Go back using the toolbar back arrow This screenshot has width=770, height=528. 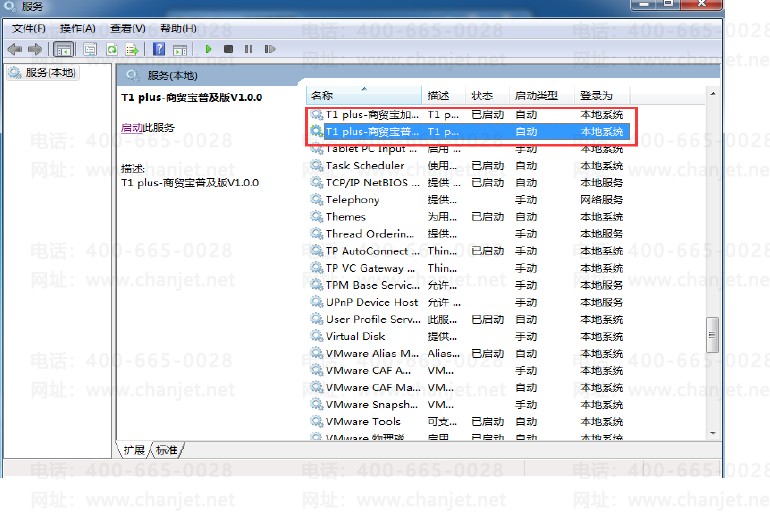(x=15, y=49)
